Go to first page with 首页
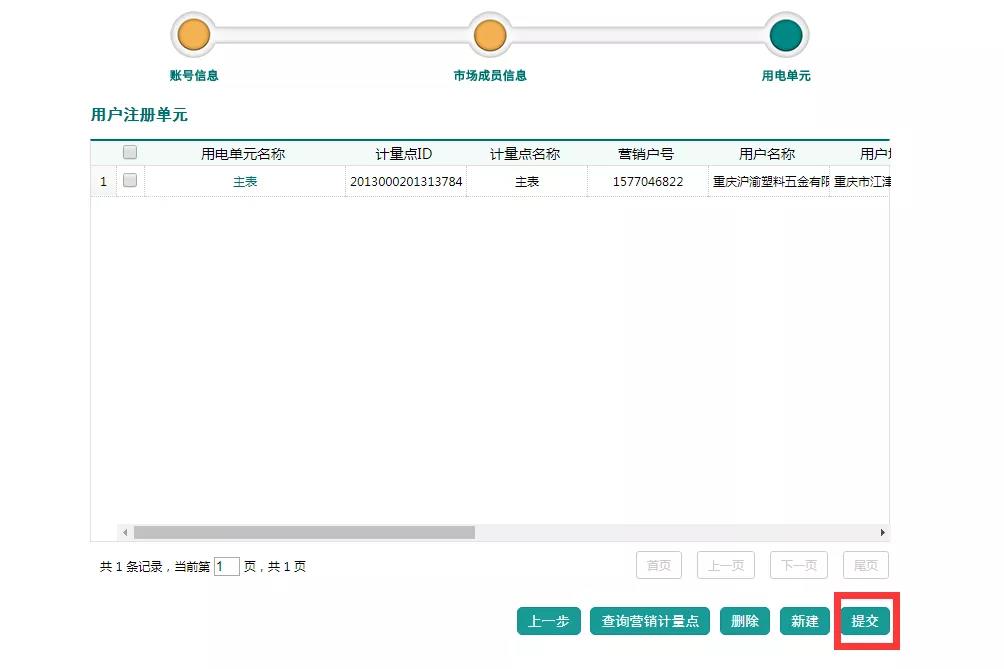 pos(659,565)
